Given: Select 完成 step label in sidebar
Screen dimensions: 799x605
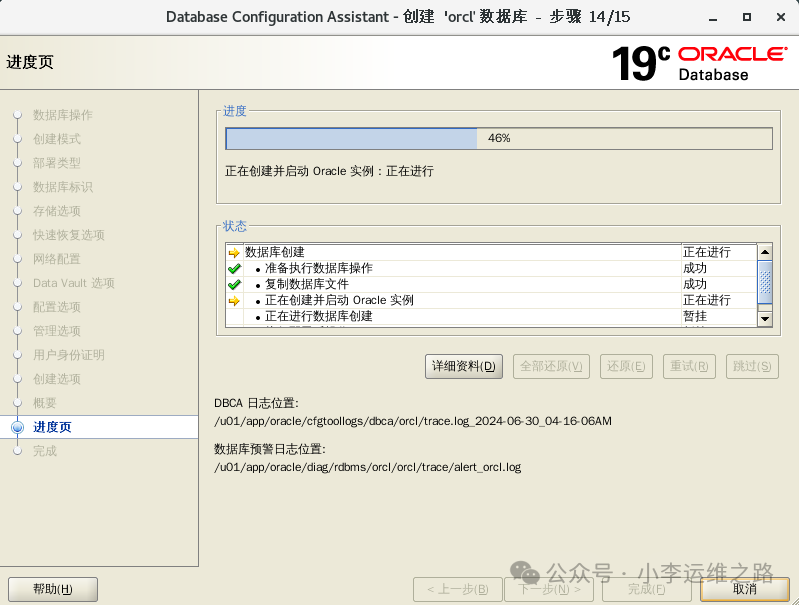Looking at the screenshot, I should point(45,451).
